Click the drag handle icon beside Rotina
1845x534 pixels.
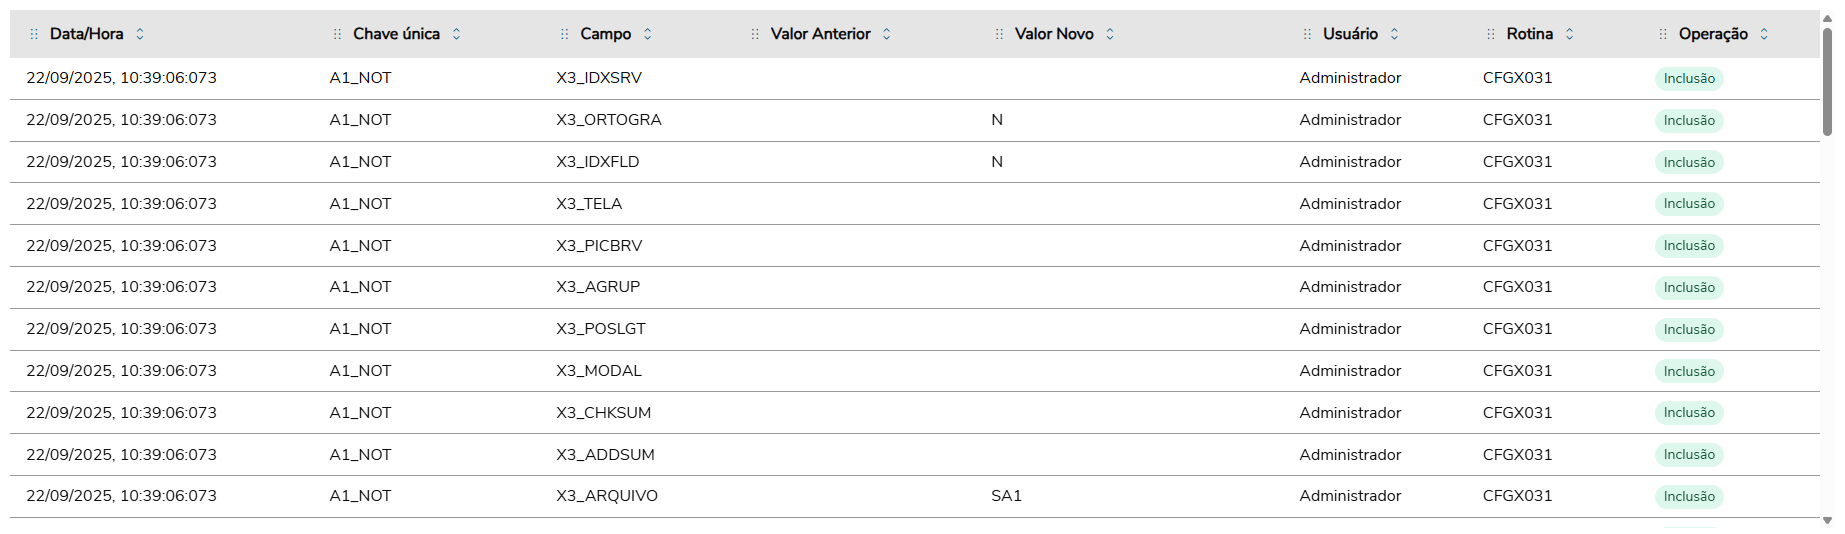1491,34
